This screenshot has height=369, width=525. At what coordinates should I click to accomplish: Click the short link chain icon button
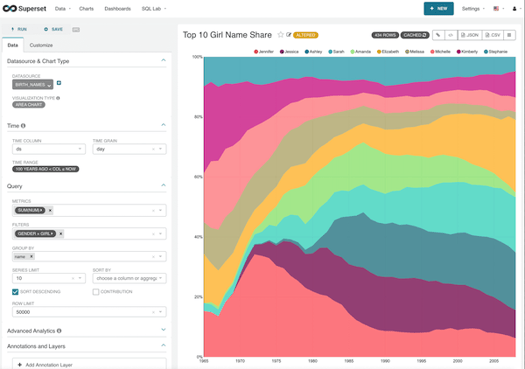click(x=438, y=35)
